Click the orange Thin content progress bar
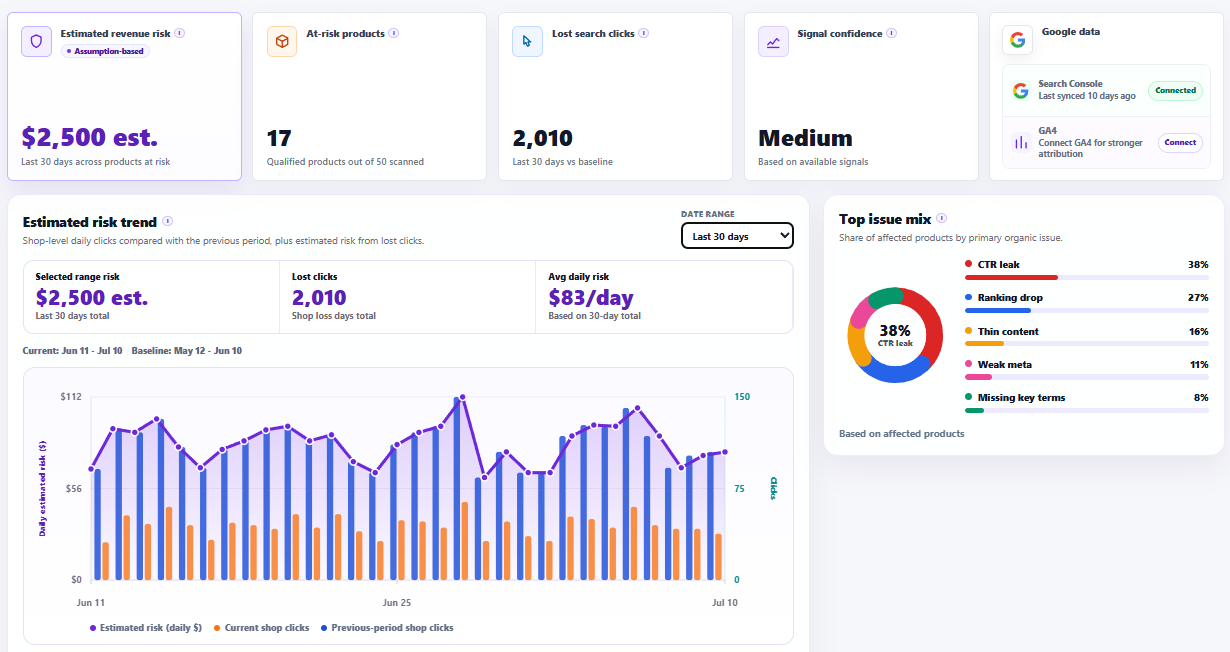 (984, 343)
